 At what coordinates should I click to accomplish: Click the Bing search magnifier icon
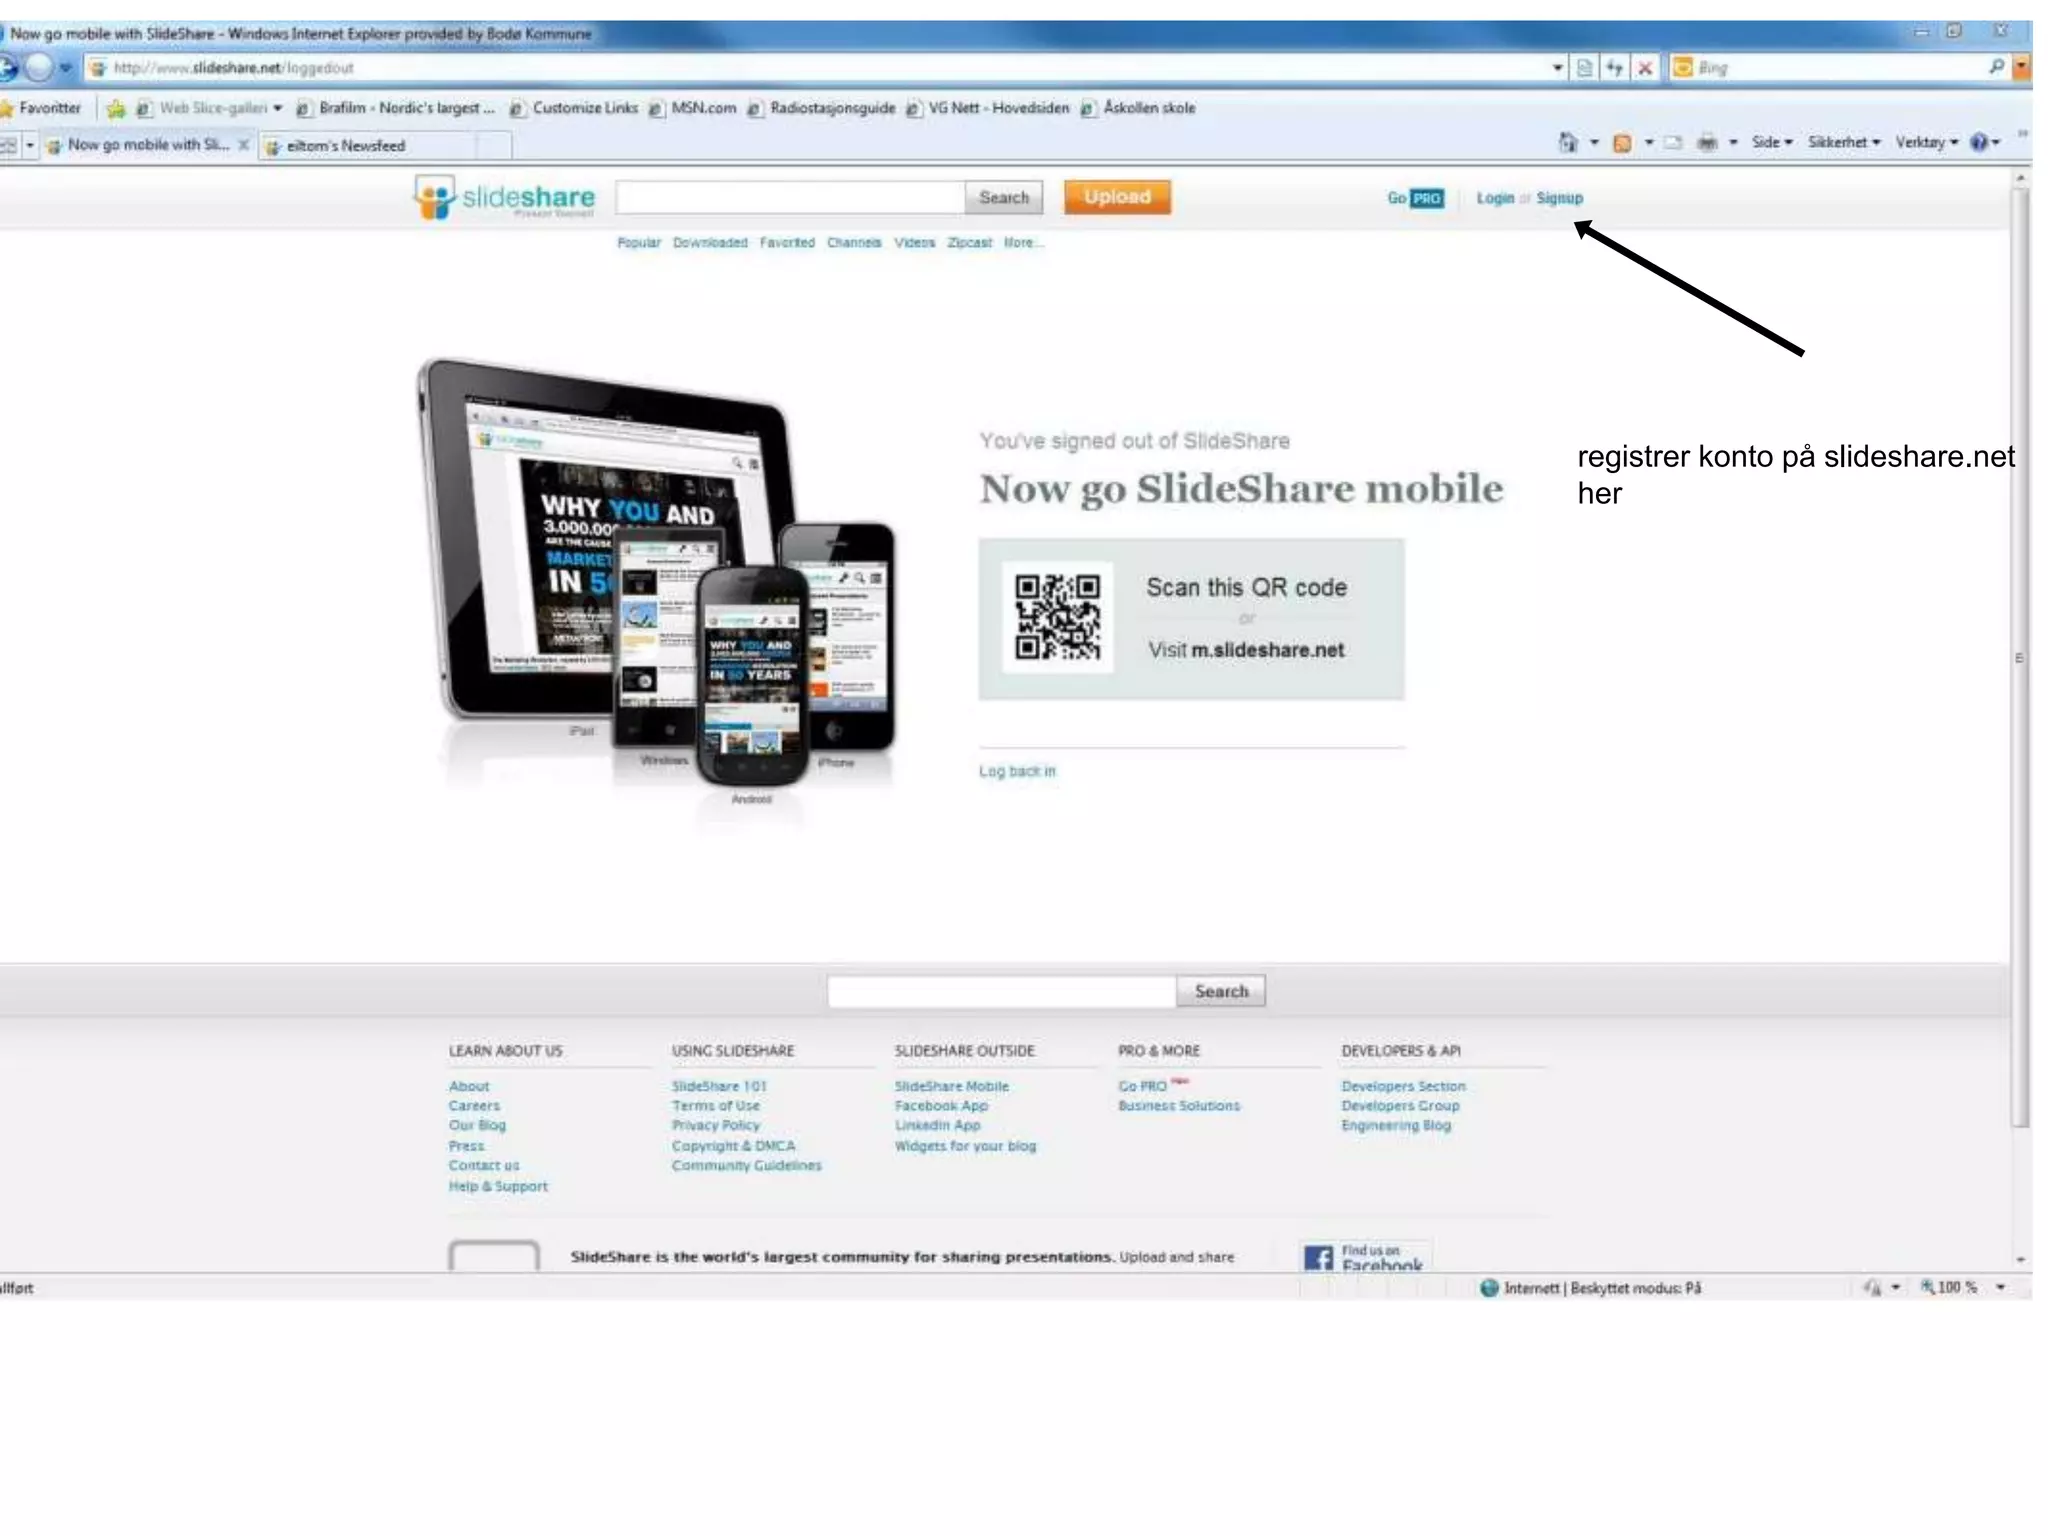click(1996, 67)
